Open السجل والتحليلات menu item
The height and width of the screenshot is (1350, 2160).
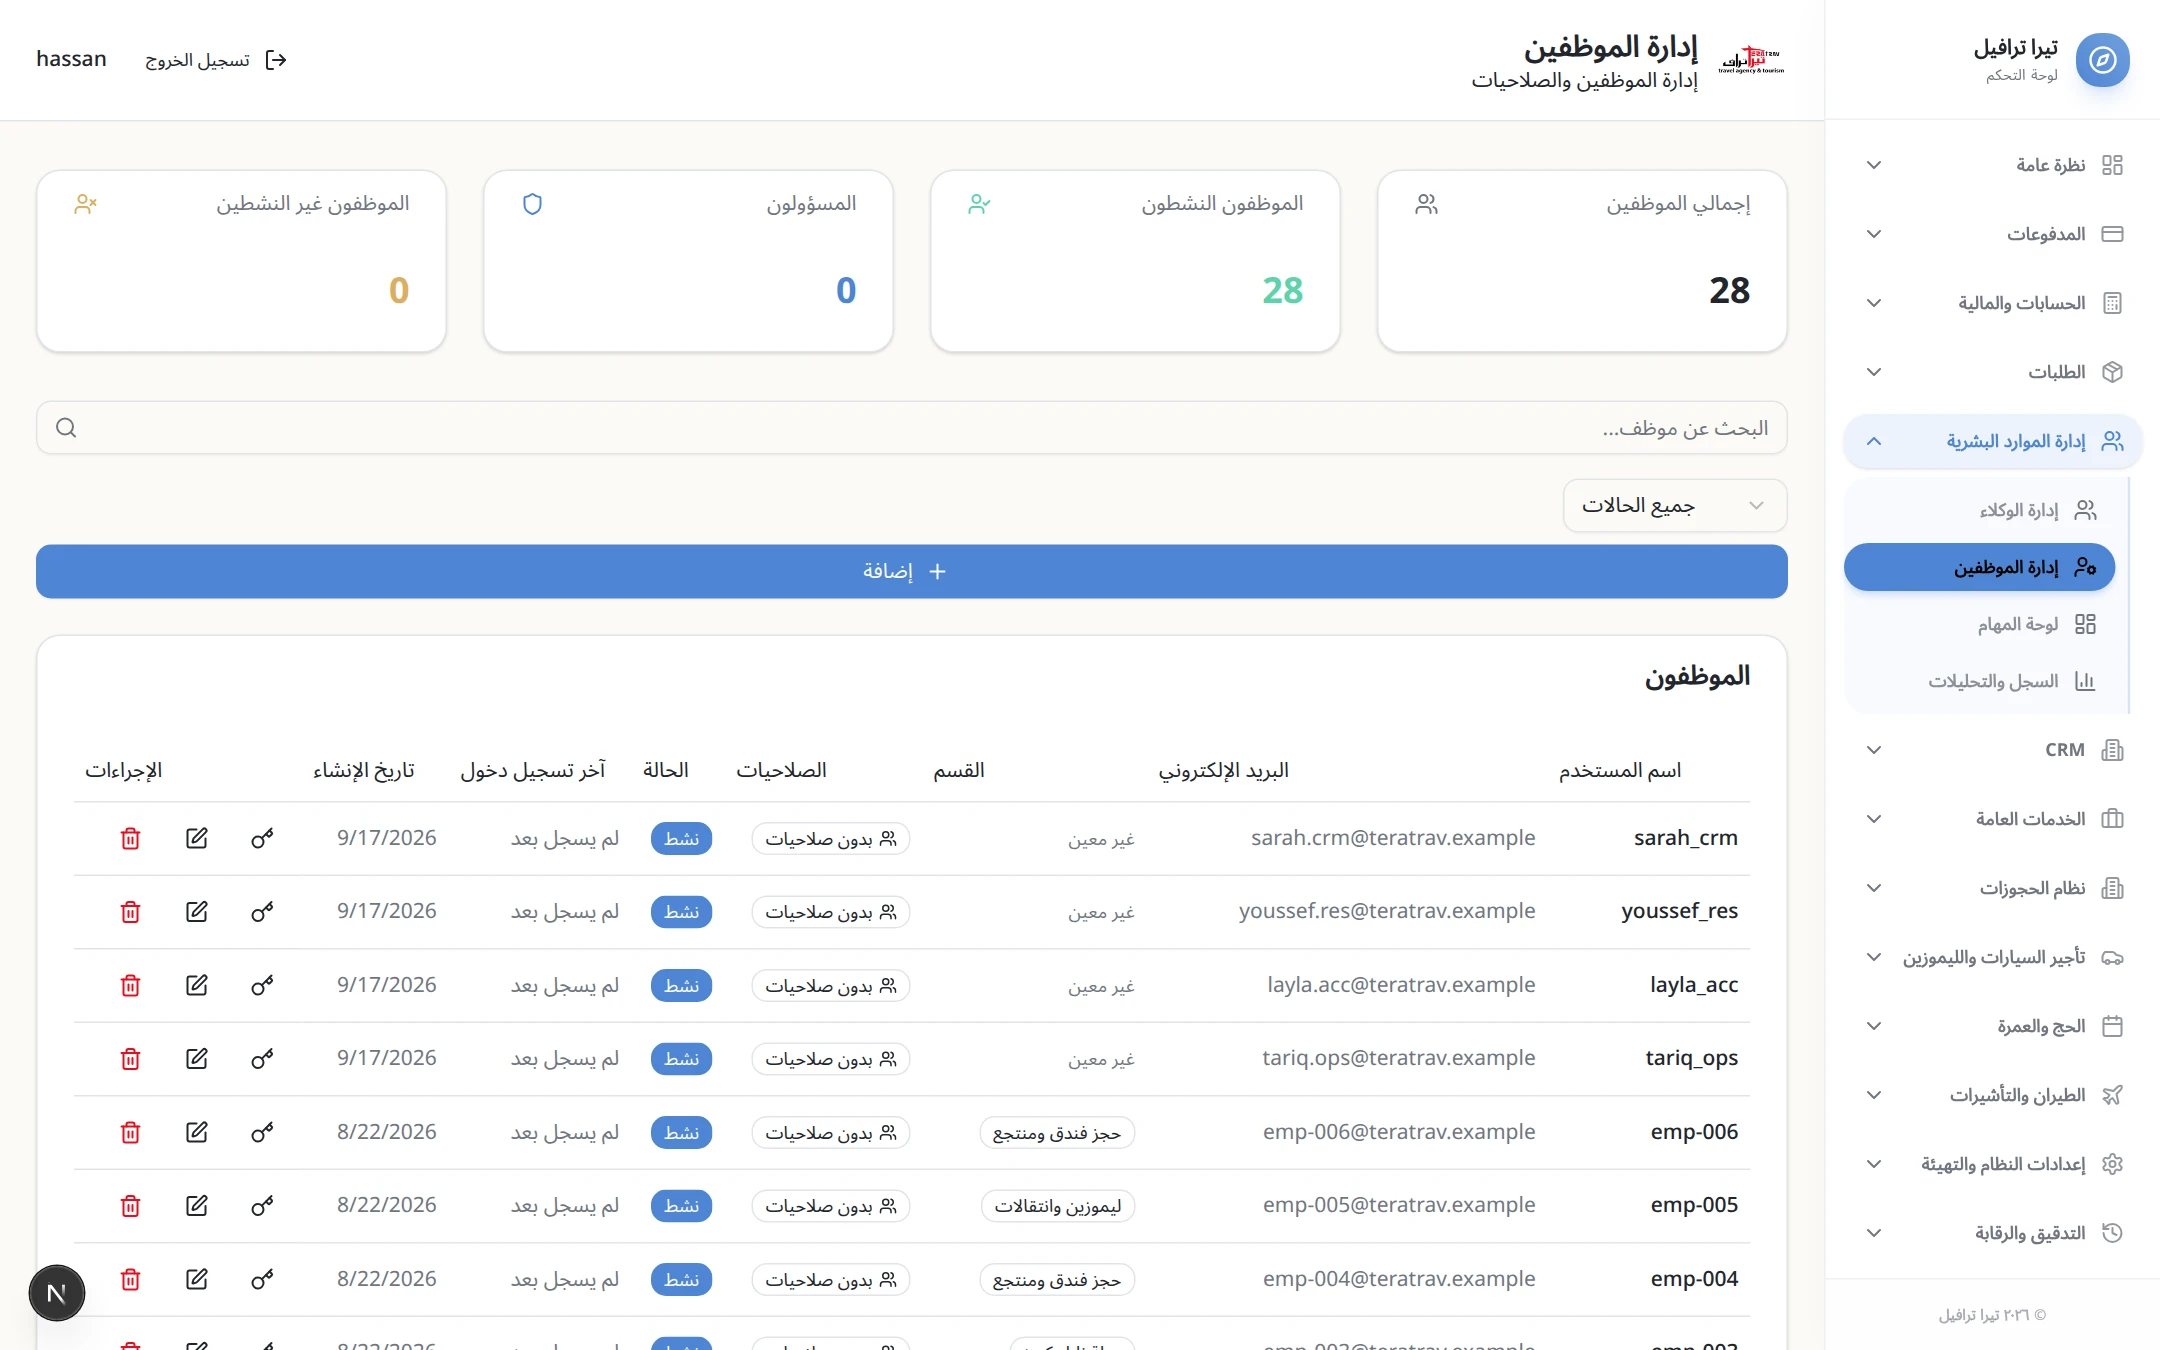(1980, 681)
